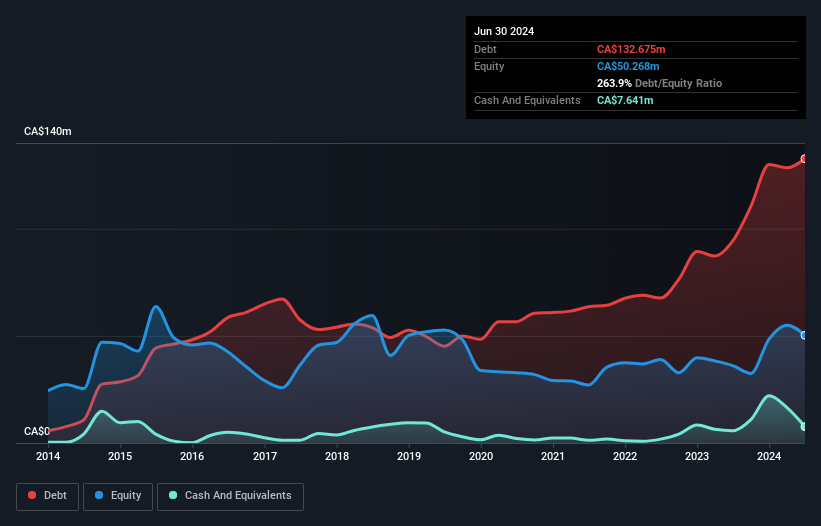821x526 pixels.
Task: Click the CA$7.641m cash value
Action: (625, 100)
